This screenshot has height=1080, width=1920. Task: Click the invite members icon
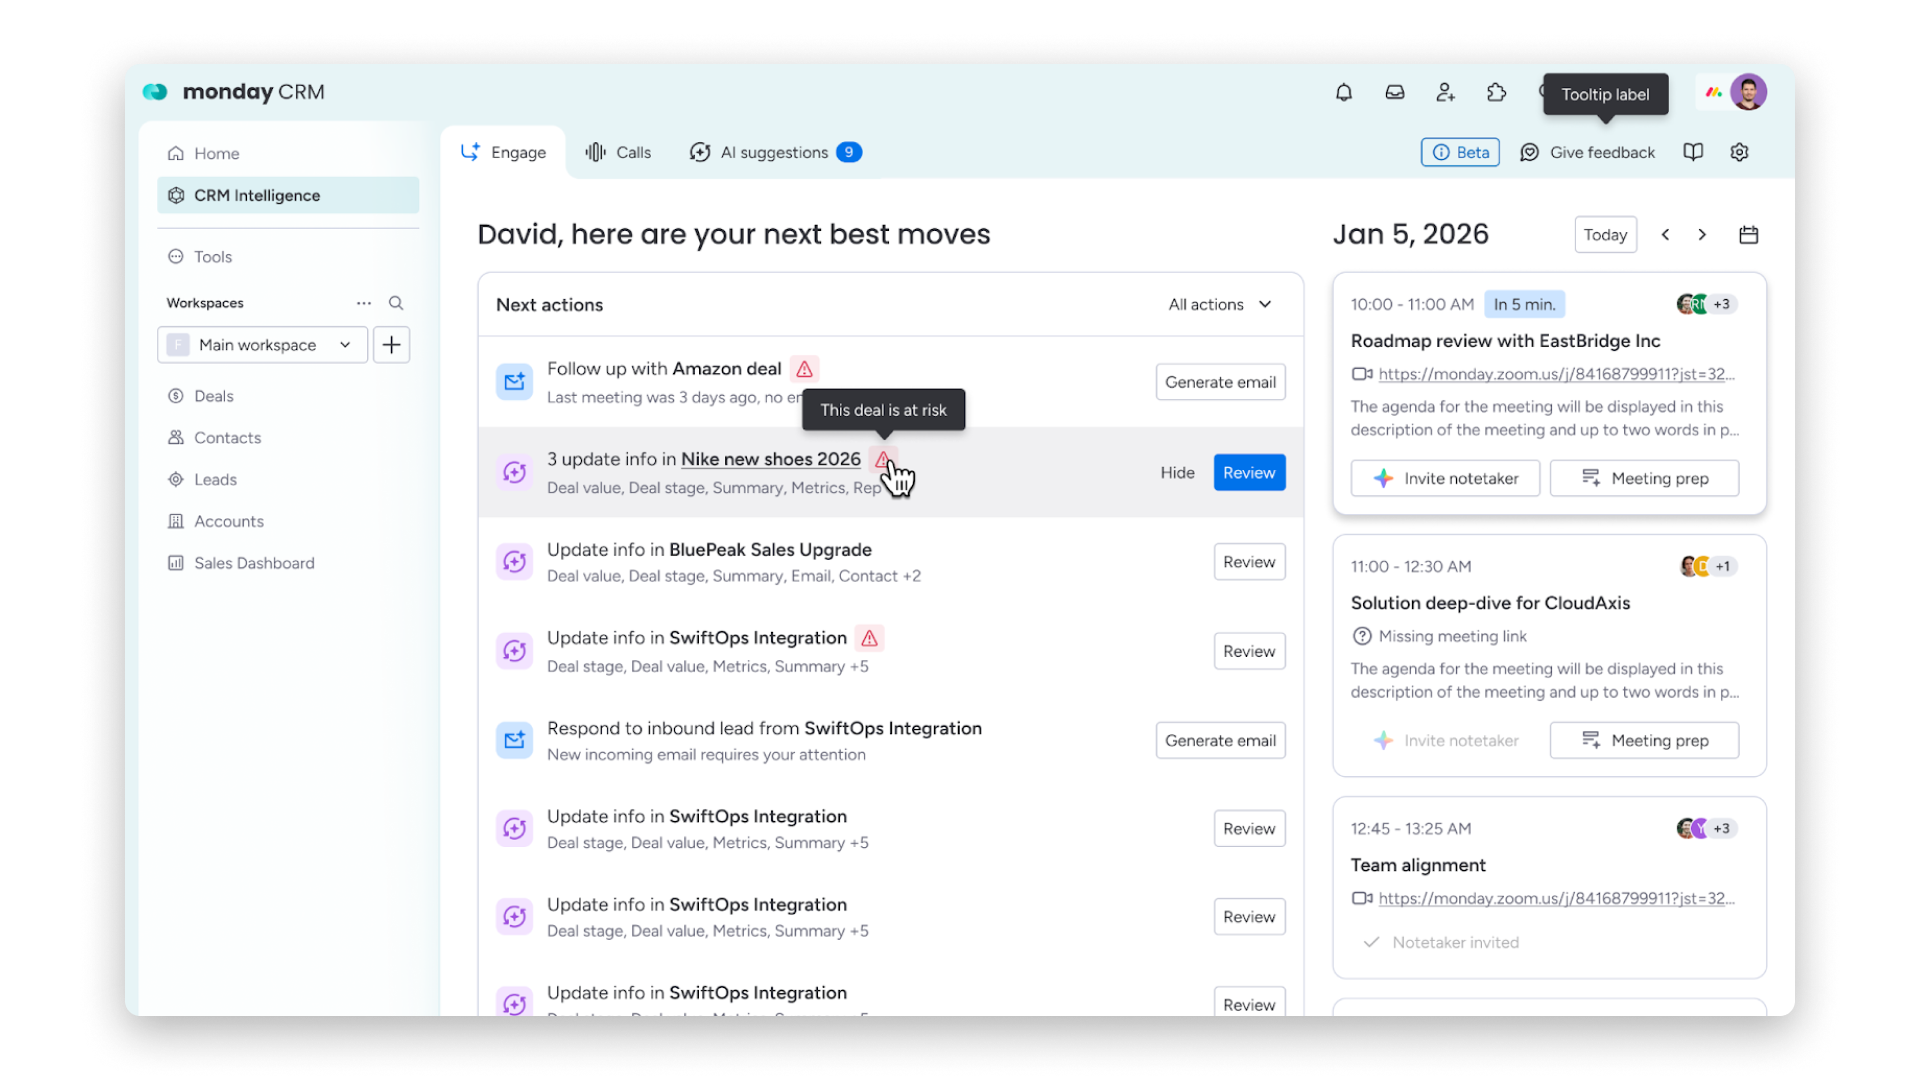pos(1446,93)
